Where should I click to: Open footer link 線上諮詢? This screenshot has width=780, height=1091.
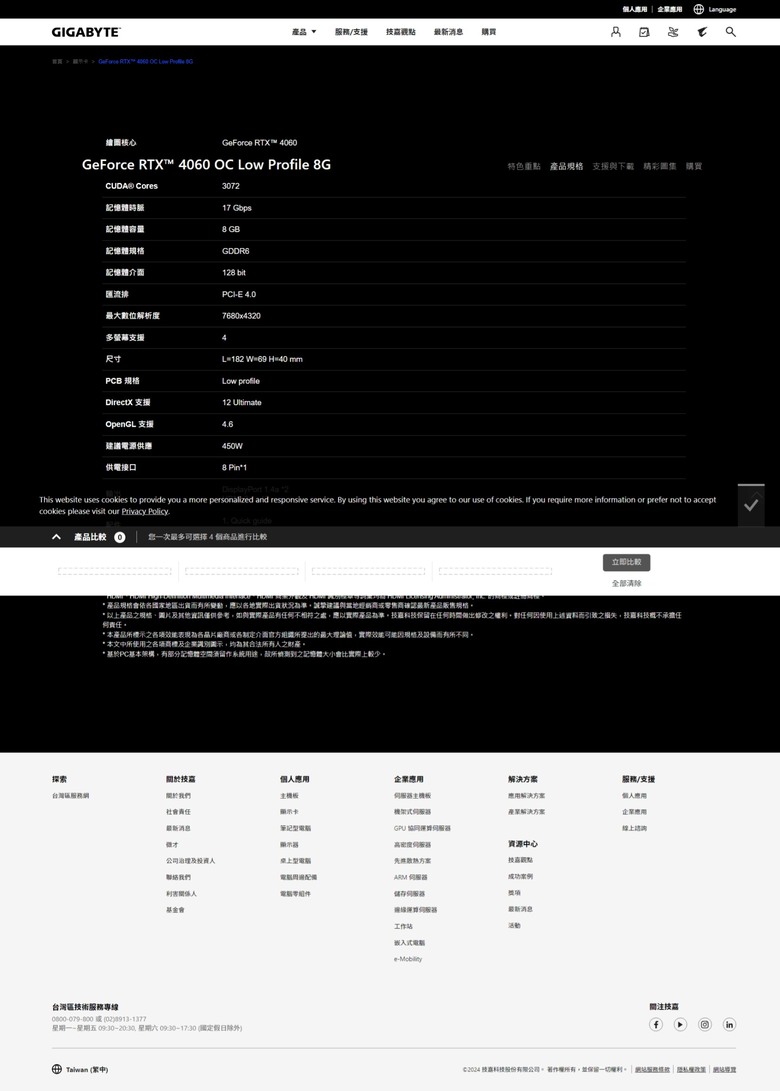(635, 828)
